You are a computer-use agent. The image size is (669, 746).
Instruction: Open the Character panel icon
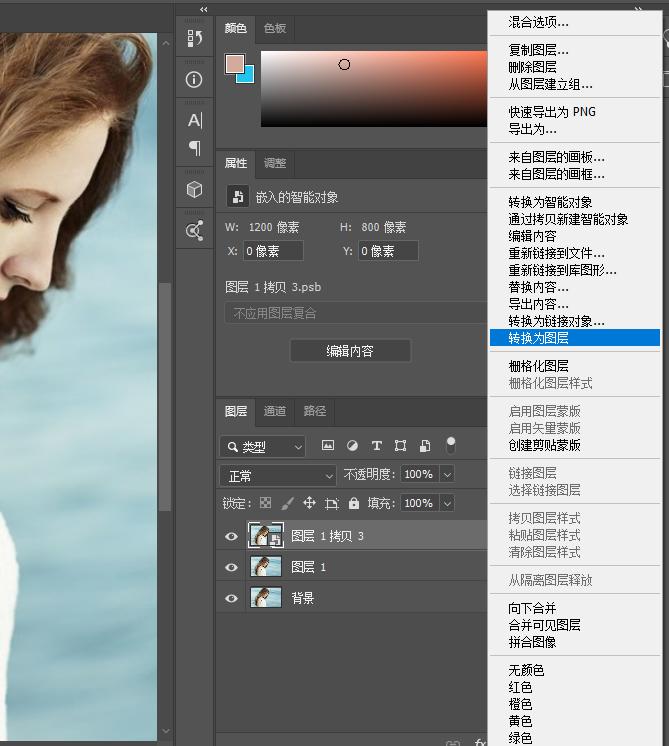[195, 120]
